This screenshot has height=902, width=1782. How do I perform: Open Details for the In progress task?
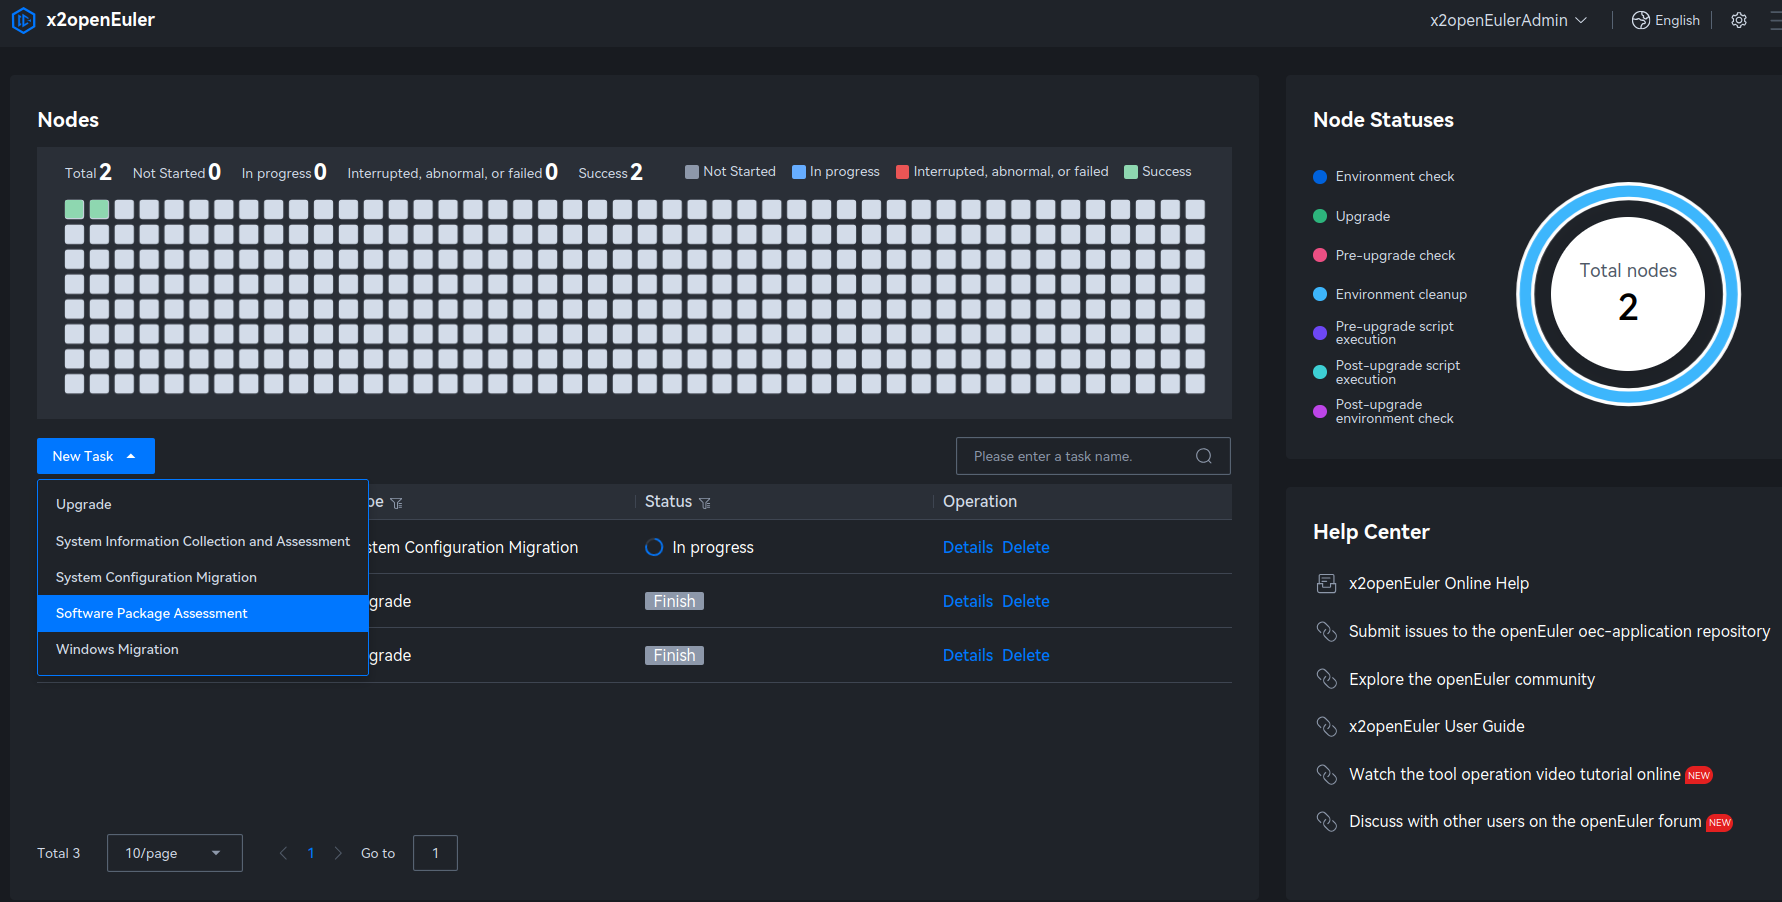pyautogui.click(x=967, y=548)
